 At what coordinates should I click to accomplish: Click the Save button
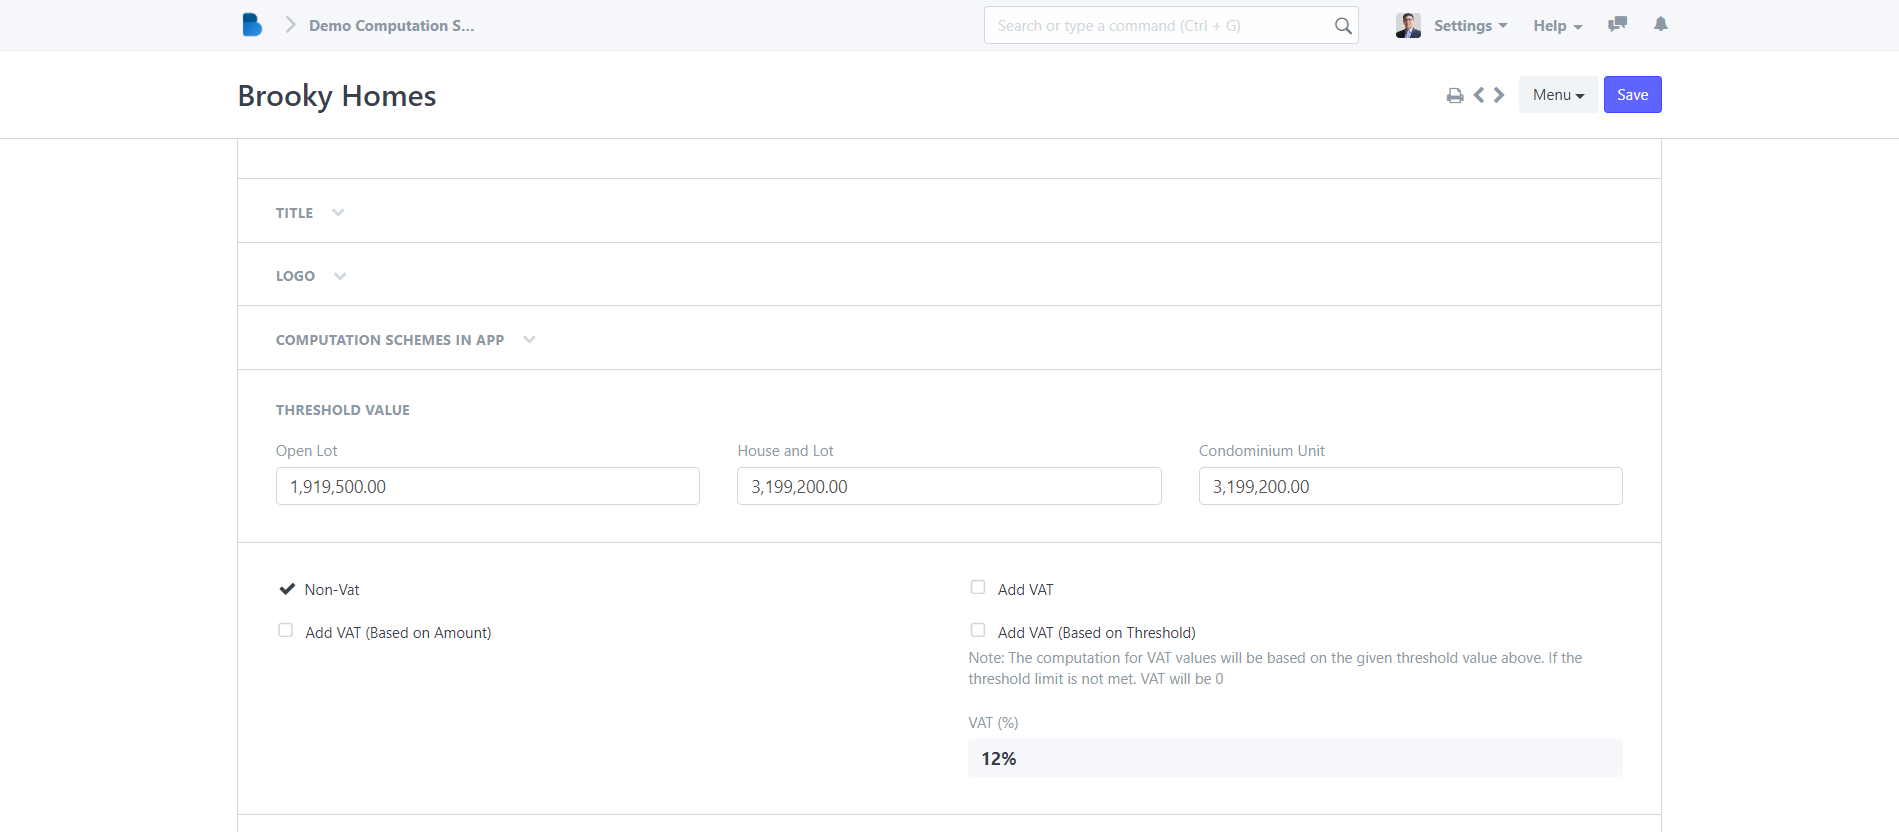tap(1632, 95)
